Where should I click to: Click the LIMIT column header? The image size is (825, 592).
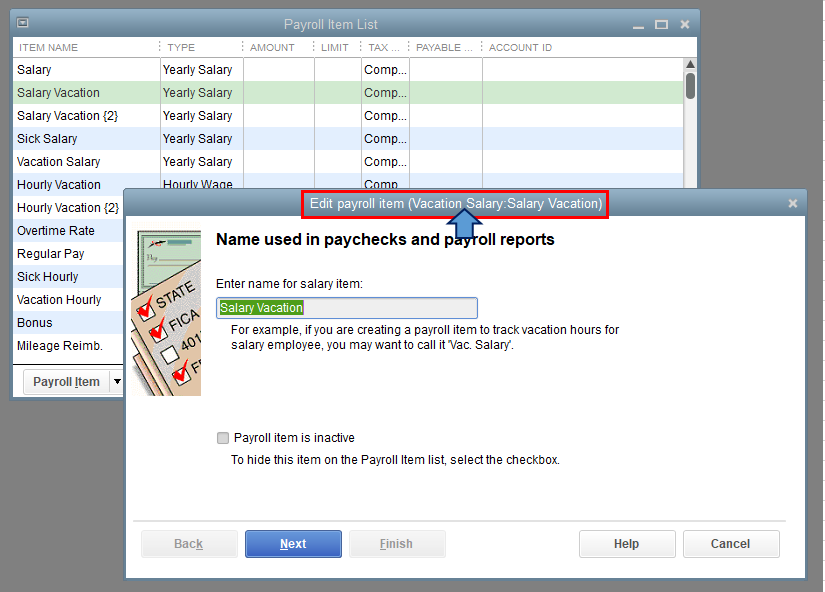click(337, 47)
